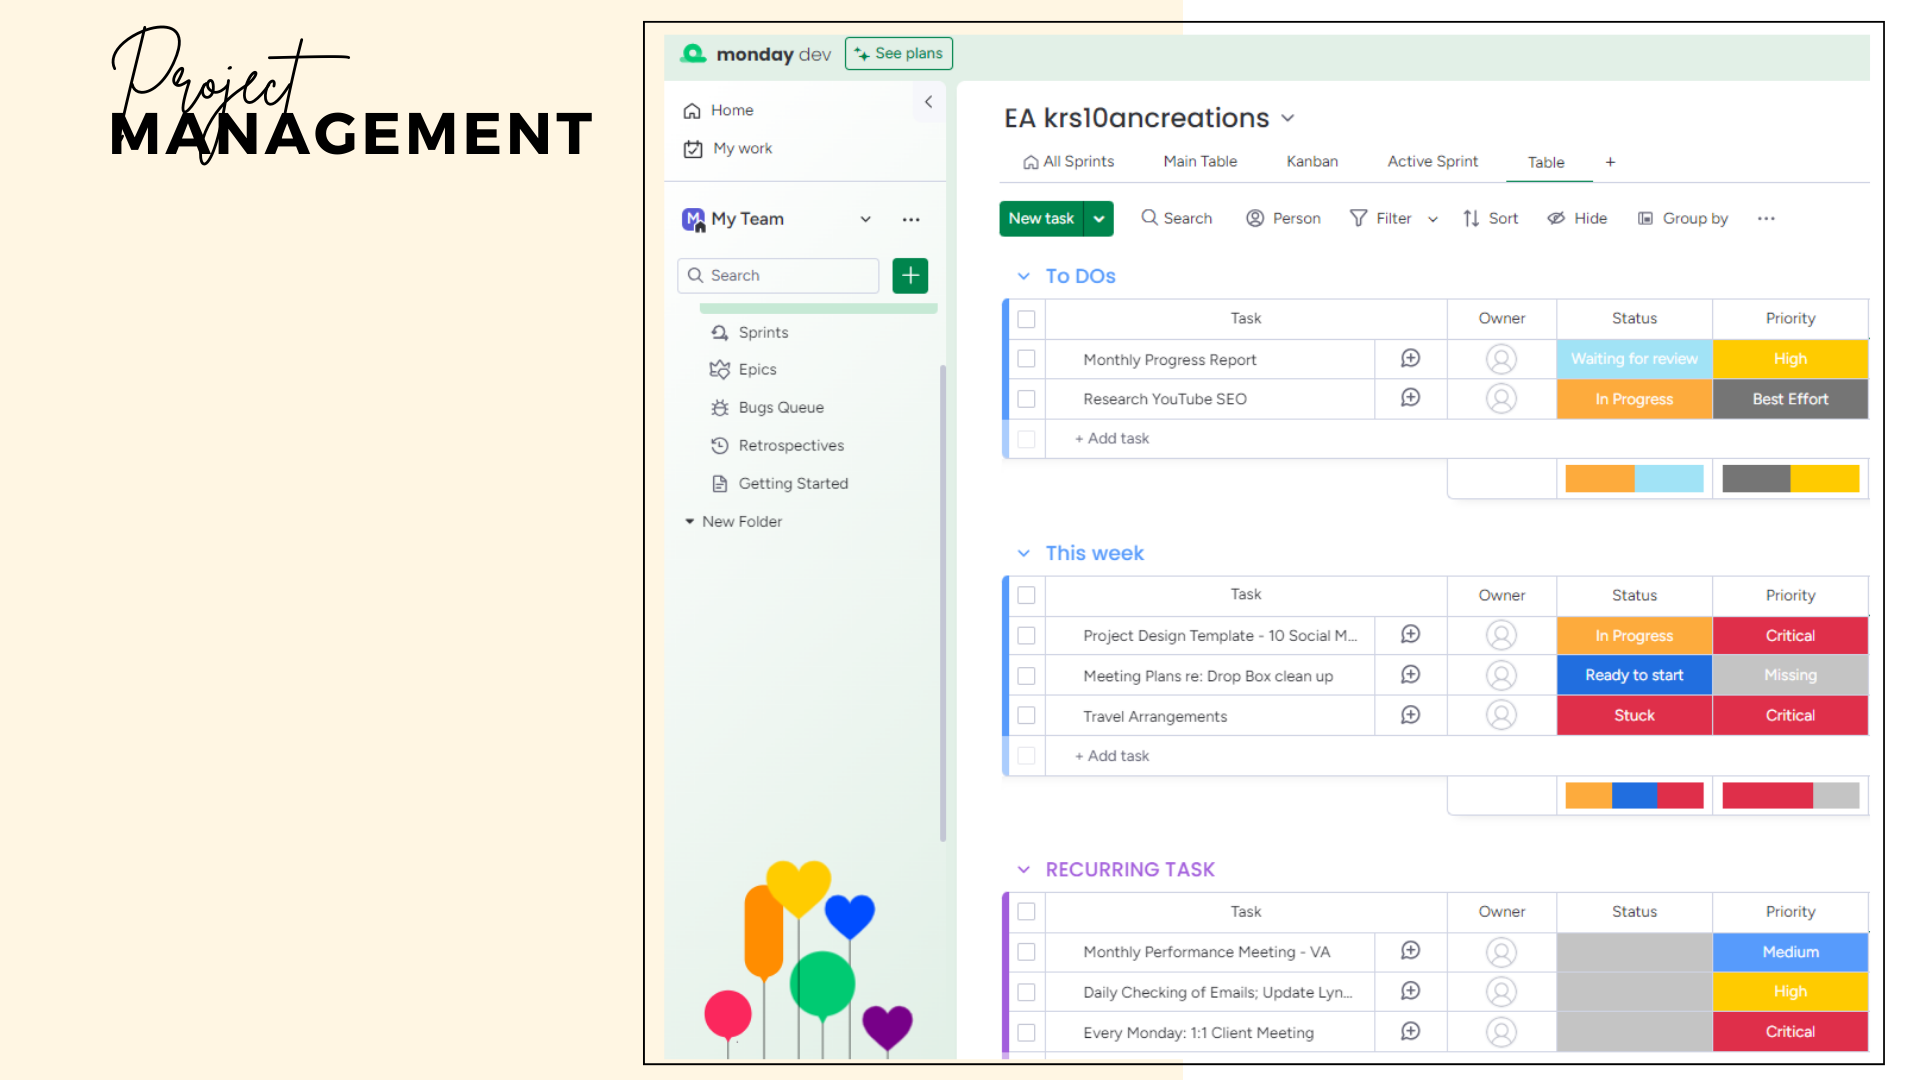Open the My Team three-dots menu
The image size is (1920, 1080).
coord(910,219)
